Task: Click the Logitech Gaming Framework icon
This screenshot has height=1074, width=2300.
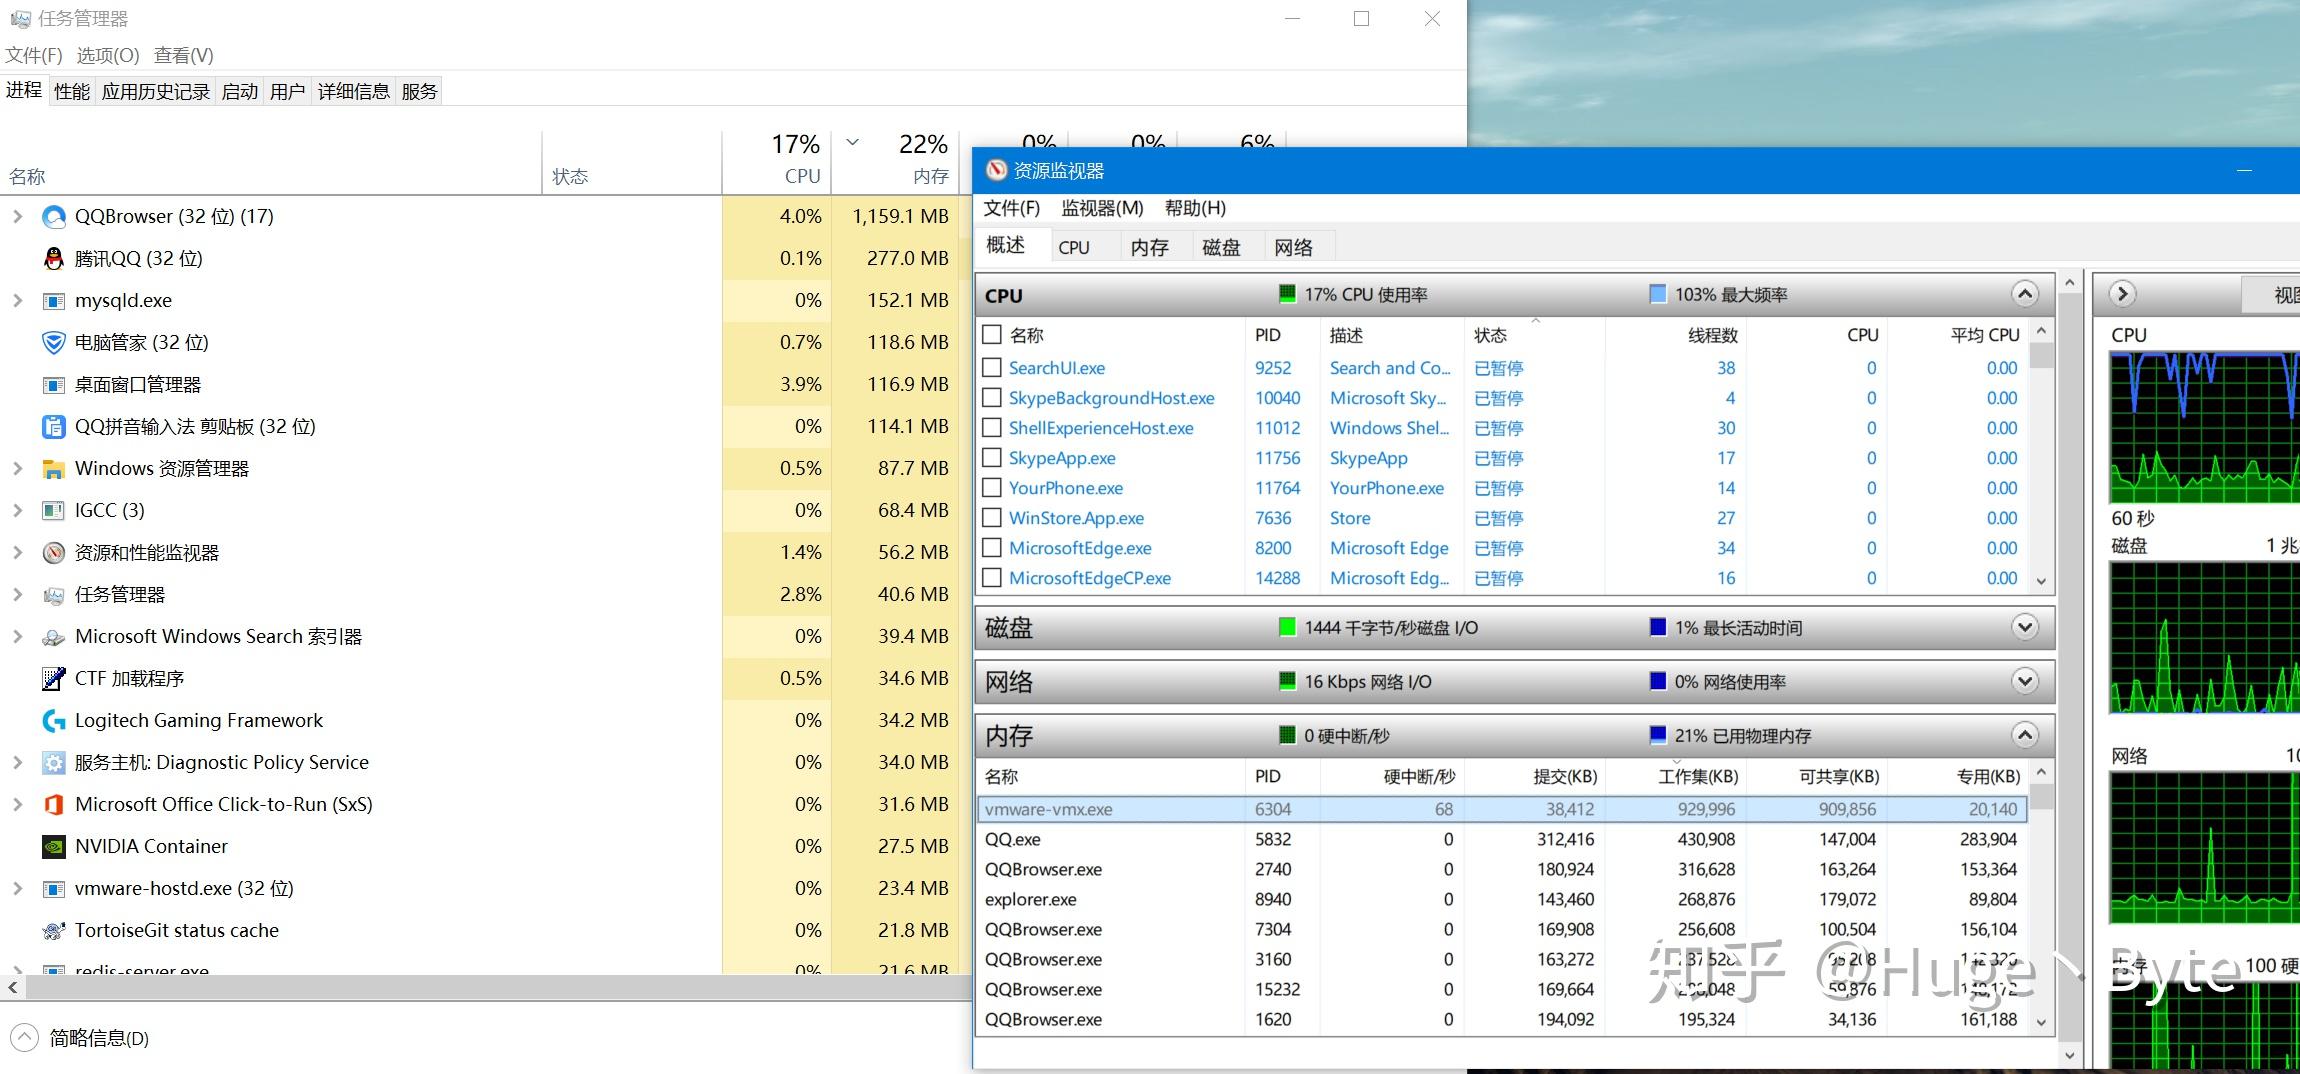Action: coord(54,720)
